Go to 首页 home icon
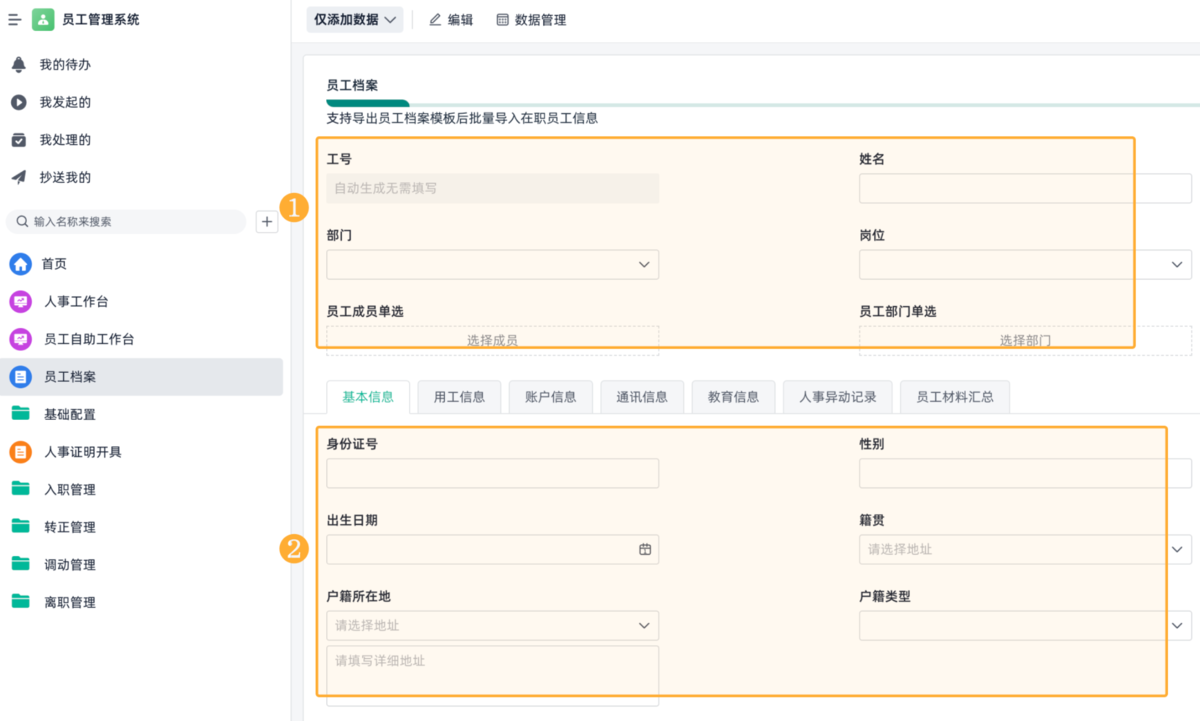Image resolution: width=1200 pixels, height=721 pixels. point(20,264)
